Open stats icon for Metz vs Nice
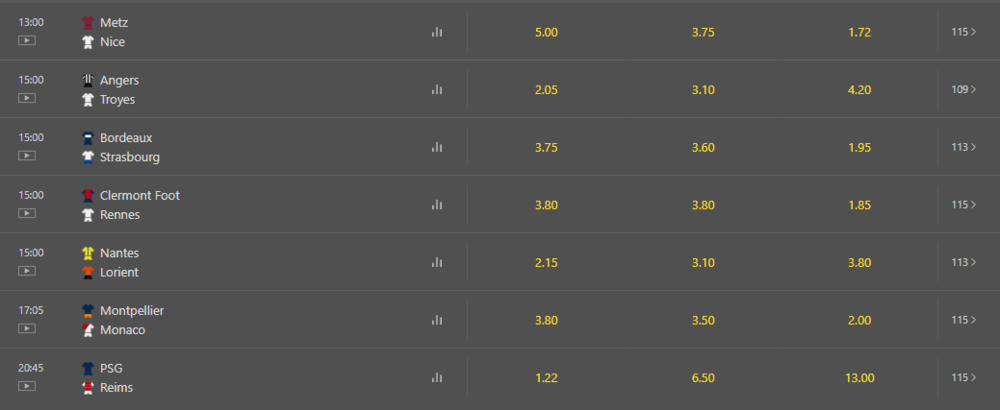Image resolution: width=1000 pixels, height=410 pixels. [437, 32]
